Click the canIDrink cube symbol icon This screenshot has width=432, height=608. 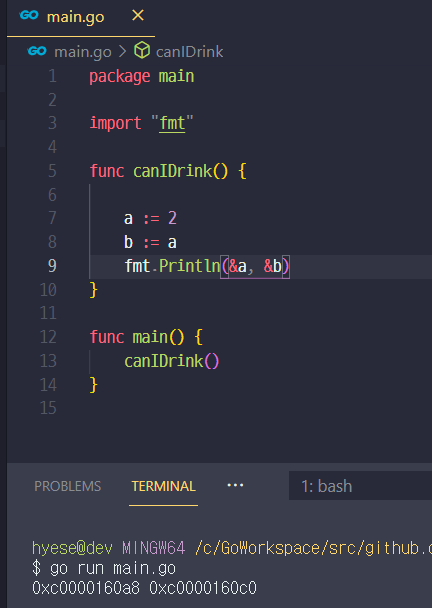[x=142, y=50]
